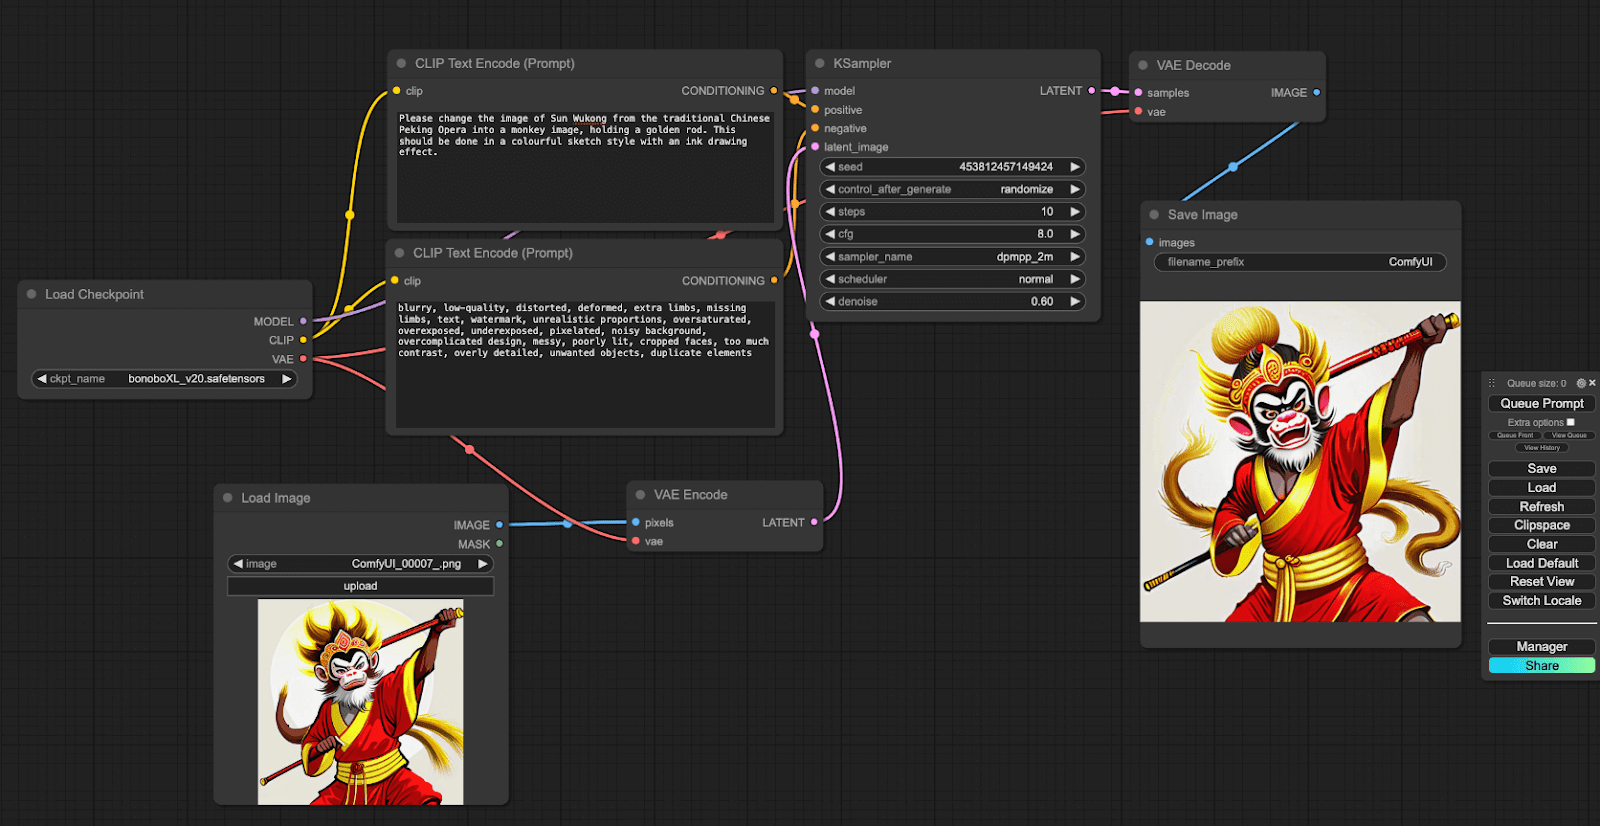
Task: Click the Load Image IMAGE output port
Action: [x=499, y=525]
